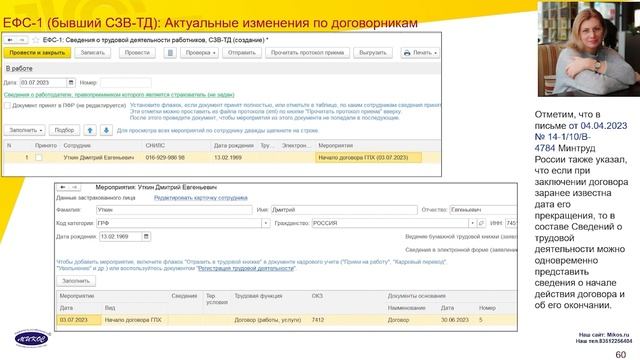This screenshot has width=640, height=360.
Task: Click the Дата field with 03.07.2023
Action: coord(43,82)
